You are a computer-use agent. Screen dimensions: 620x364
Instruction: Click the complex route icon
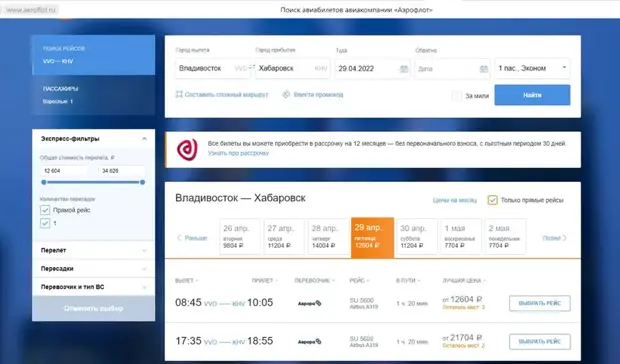[x=179, y=94]
